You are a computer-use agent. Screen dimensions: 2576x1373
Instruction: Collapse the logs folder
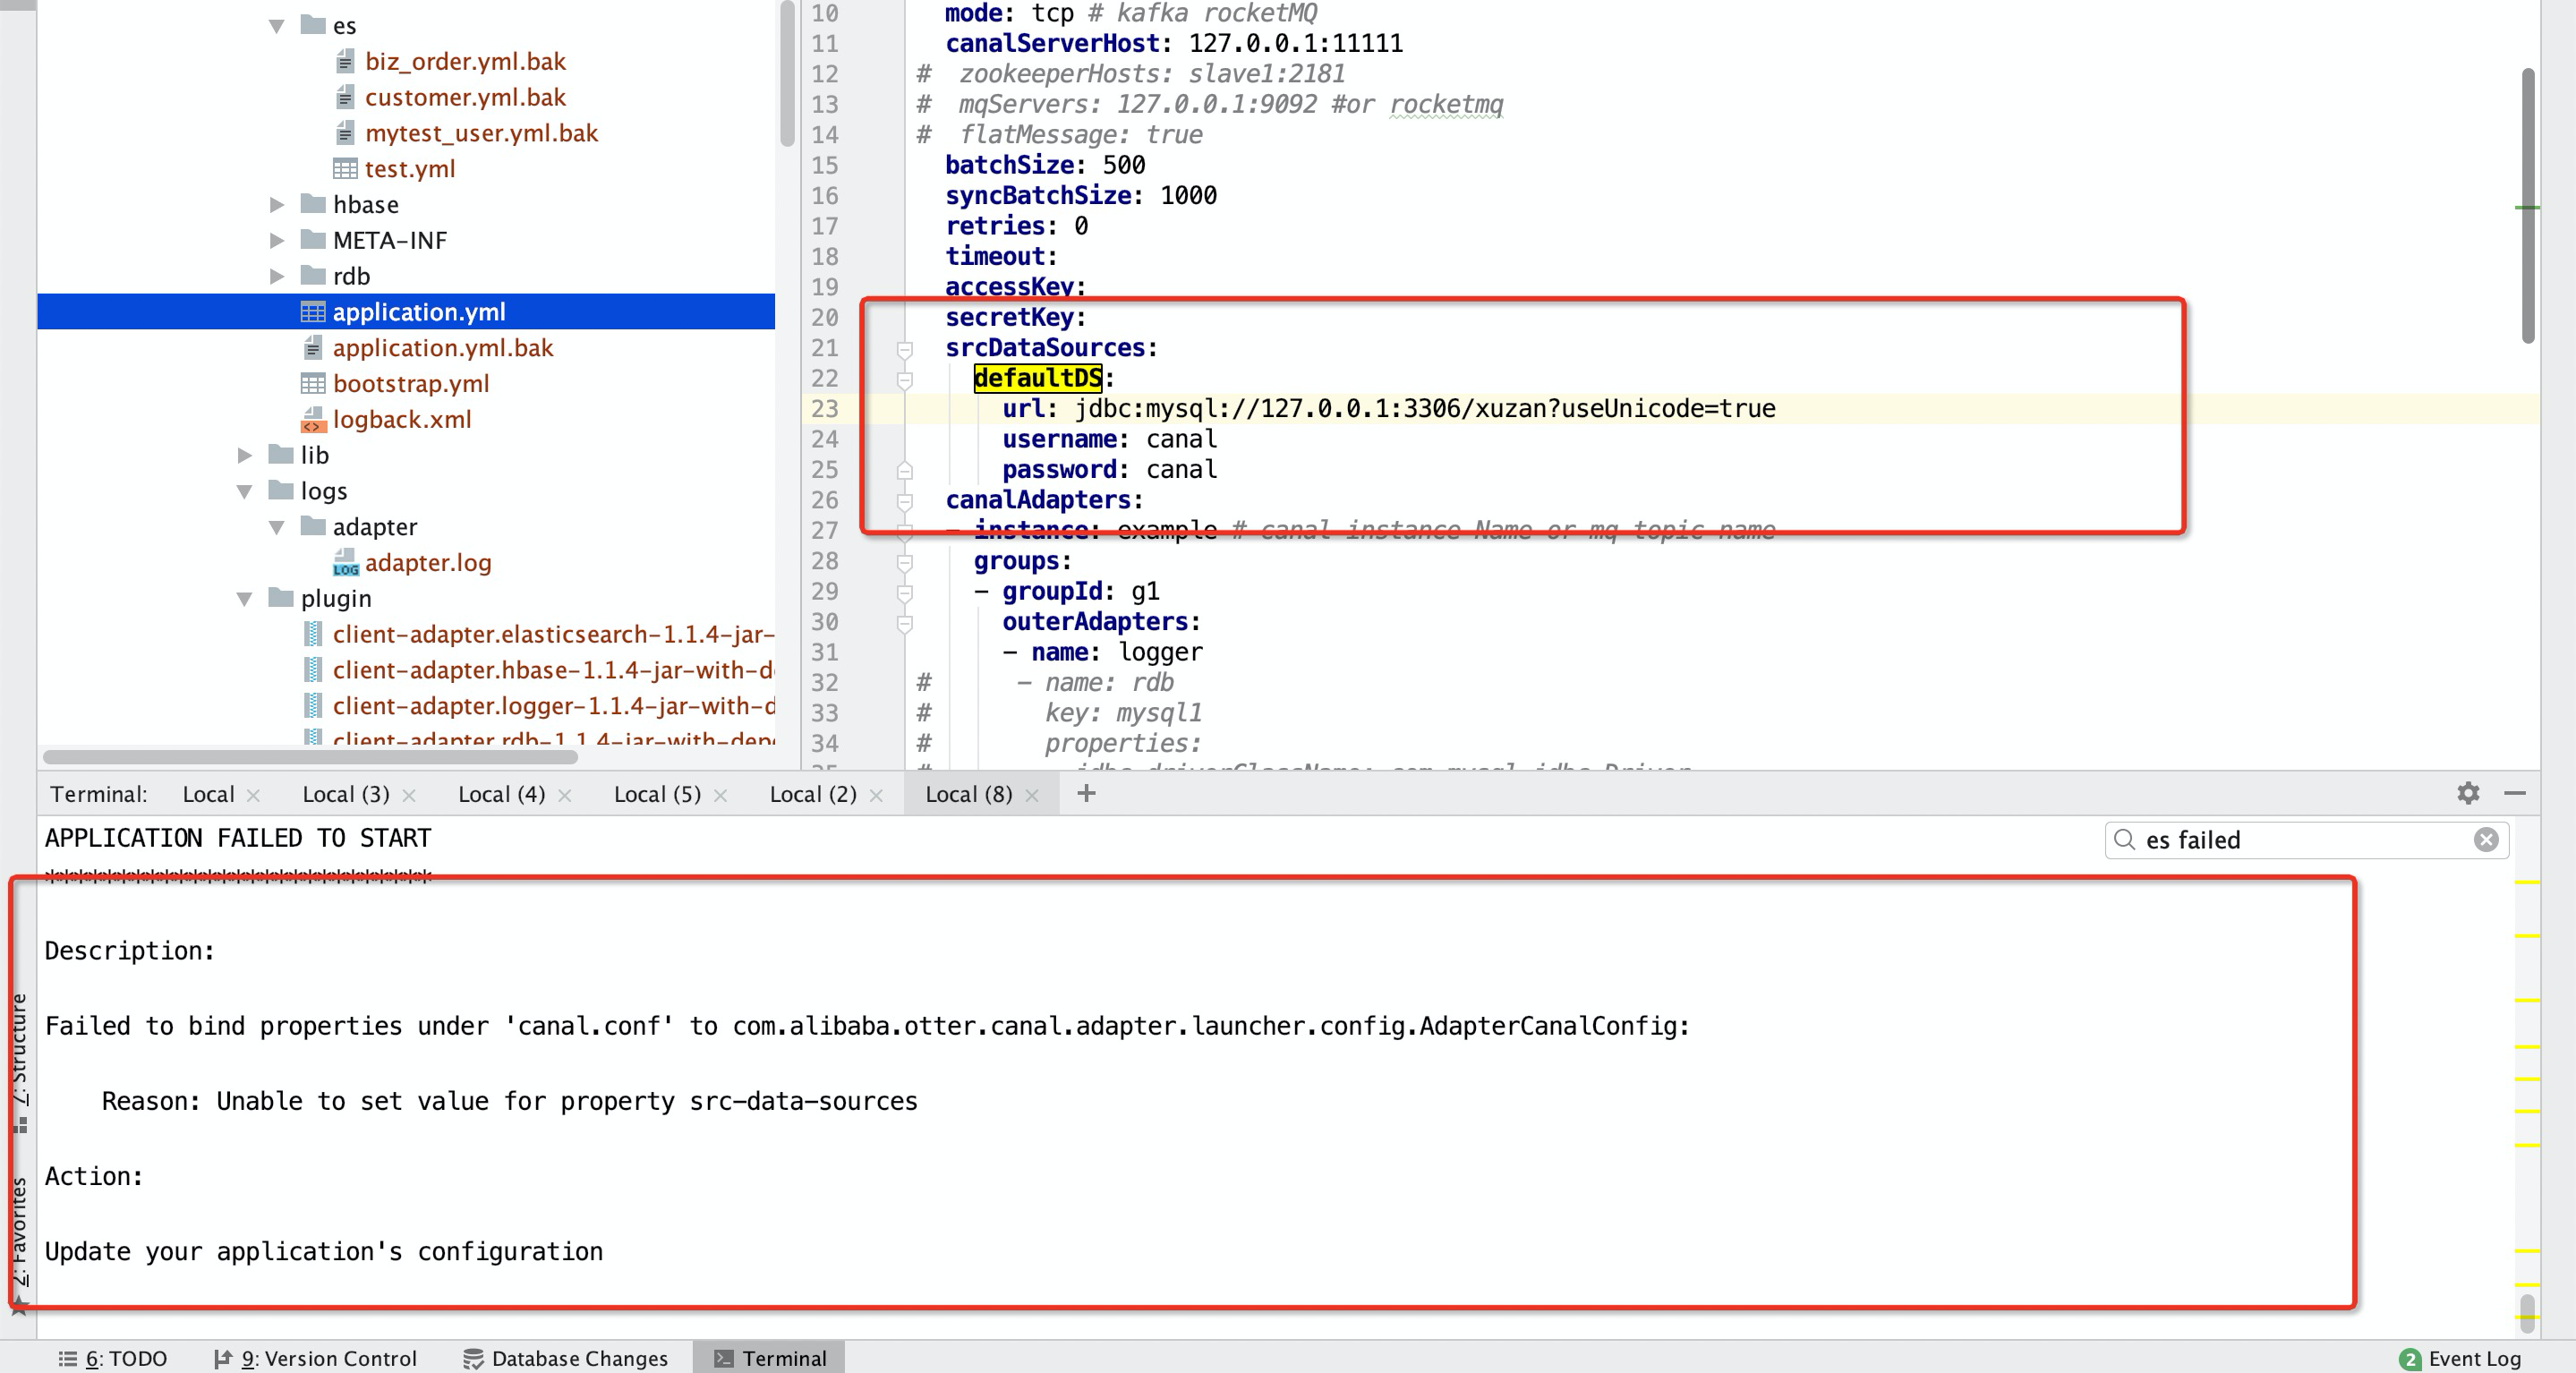tap(245, 491)
